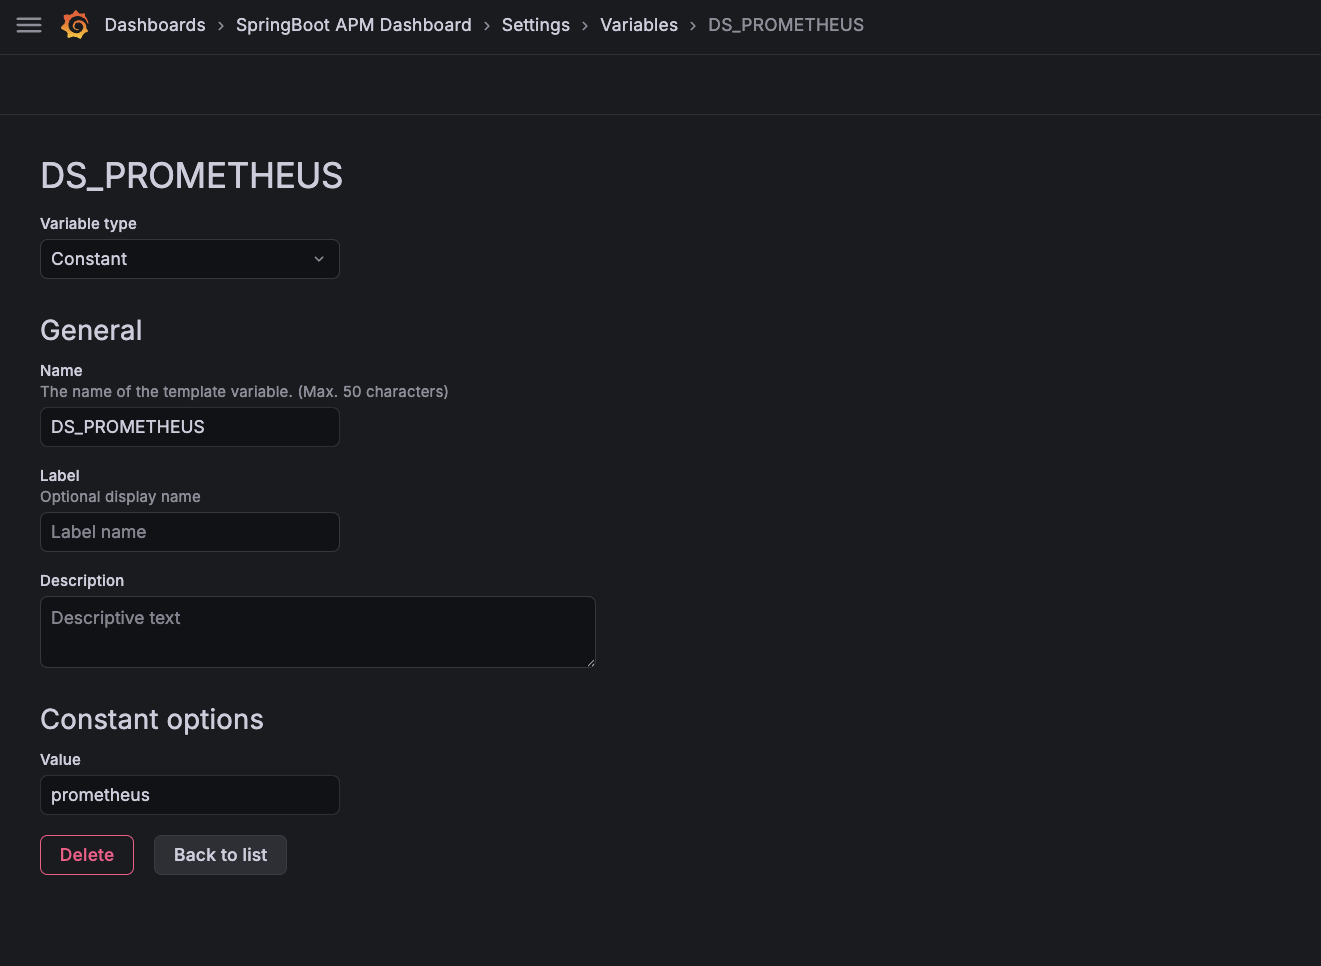Image resolution: width=1321 pixels, height=966 pixels.
Task: Grab the Description textarea resize handle
Action: coord(590,662)
